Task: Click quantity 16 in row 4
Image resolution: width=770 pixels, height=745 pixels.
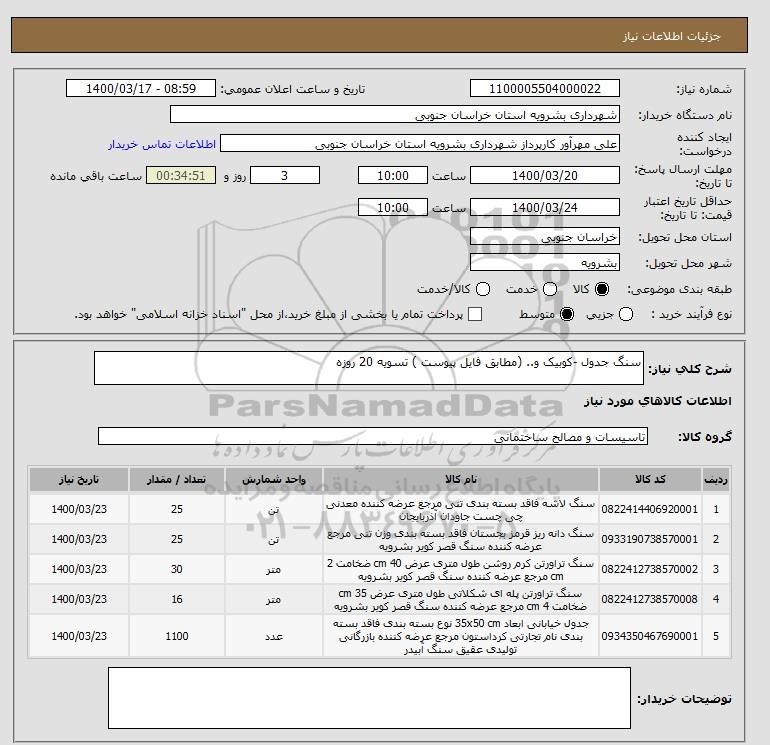Action: point(177,599)
